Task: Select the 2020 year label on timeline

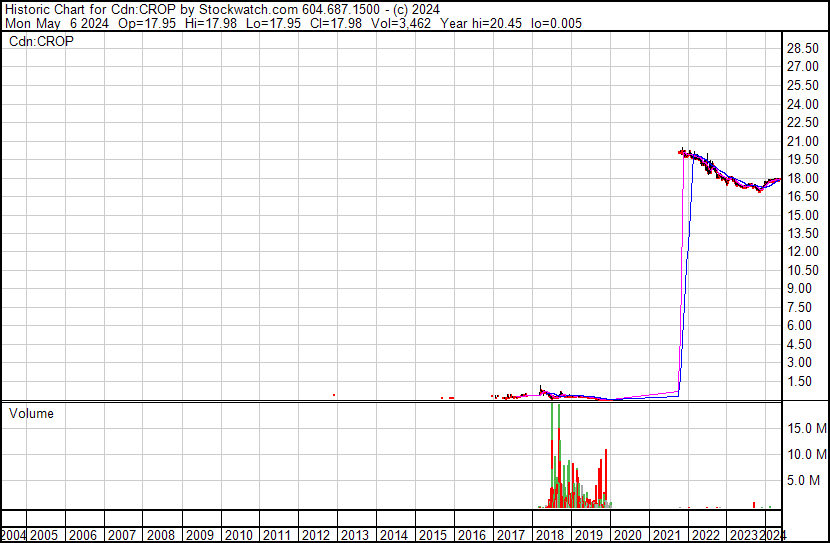Action: 628,535
